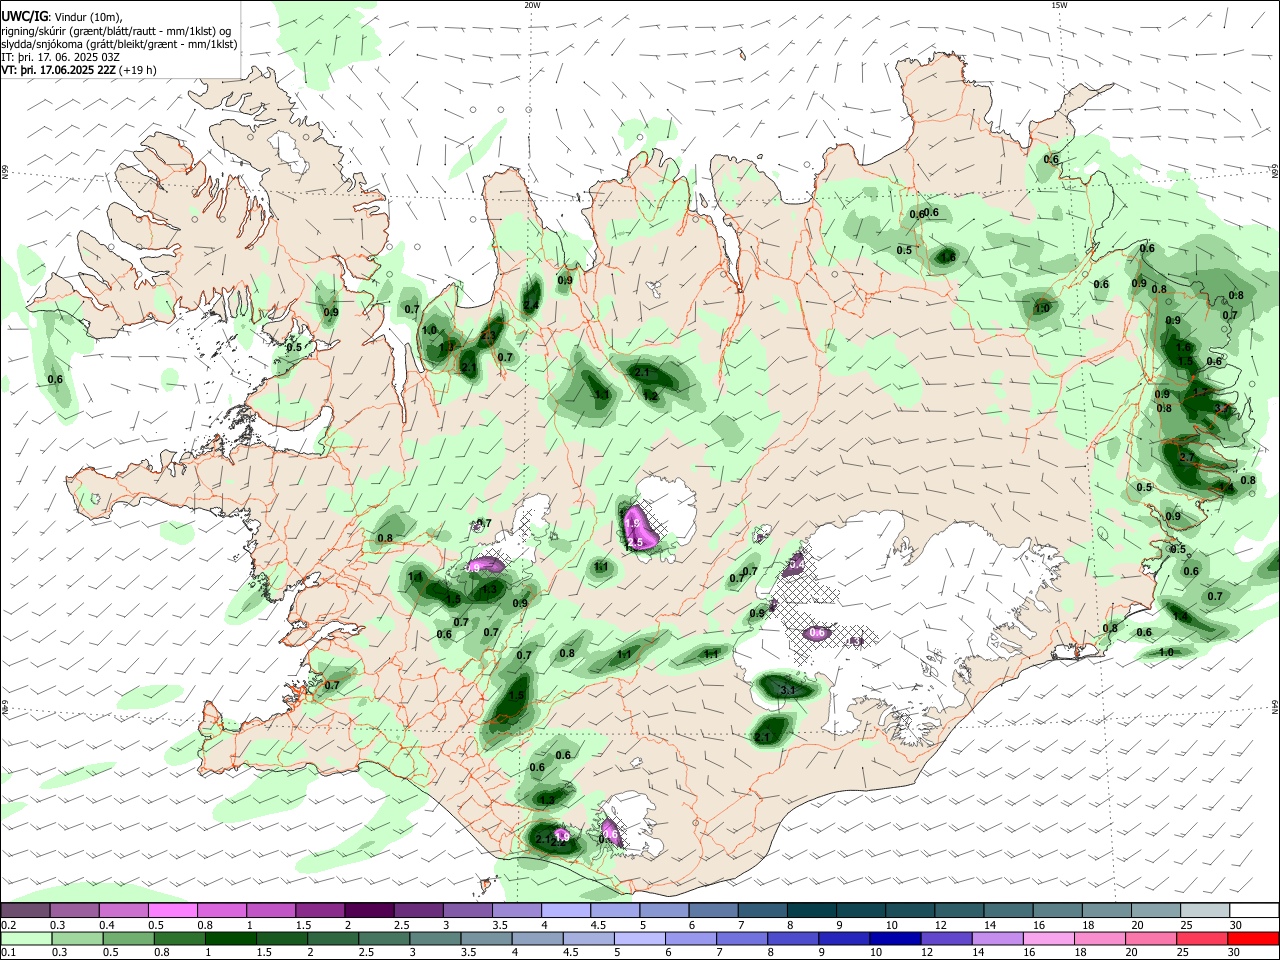Click the '20W' longitude label at the map top
Viewport: 1280px width, 960px height.
coord(532,5)
